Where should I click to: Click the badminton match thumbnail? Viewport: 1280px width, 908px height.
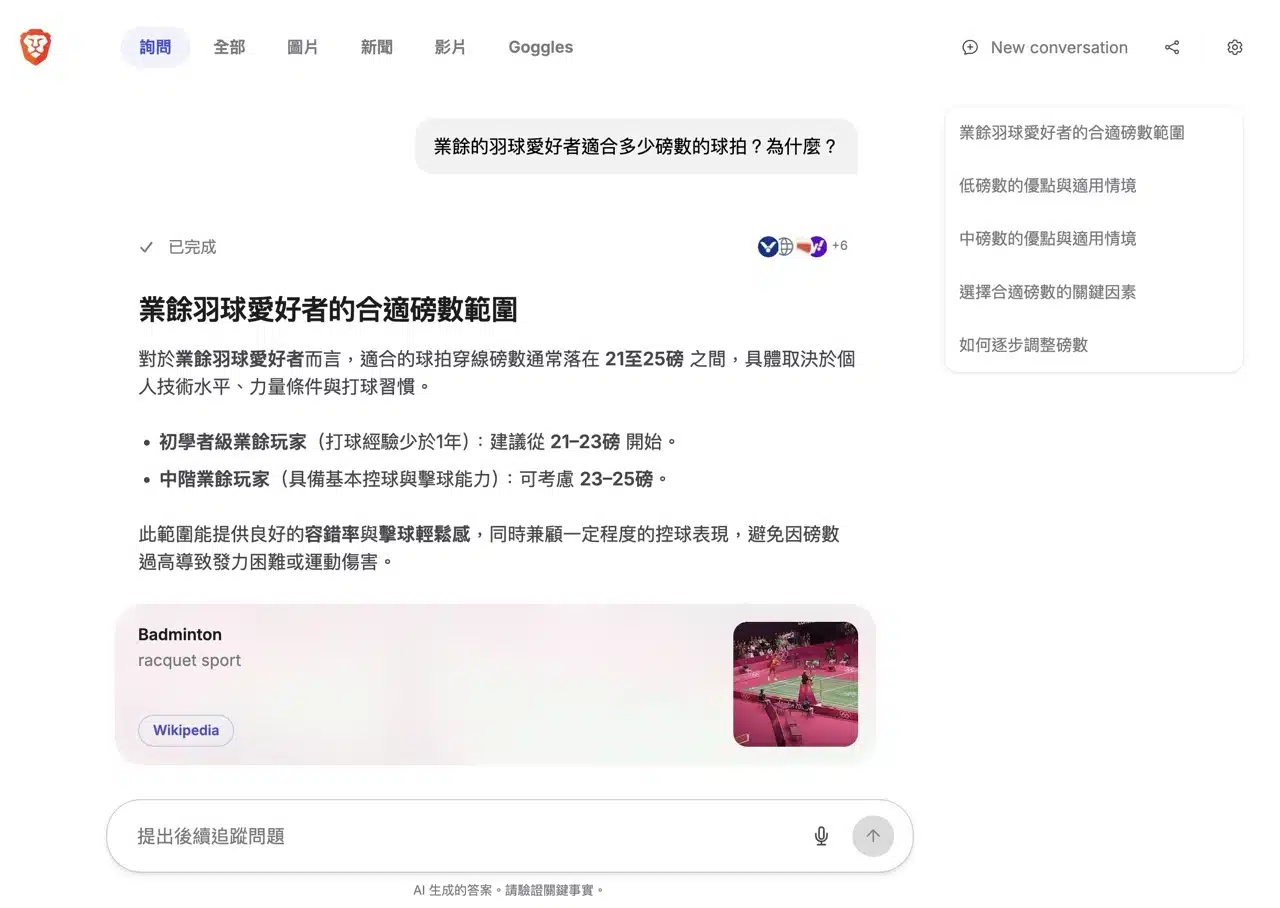coord(795,684)
